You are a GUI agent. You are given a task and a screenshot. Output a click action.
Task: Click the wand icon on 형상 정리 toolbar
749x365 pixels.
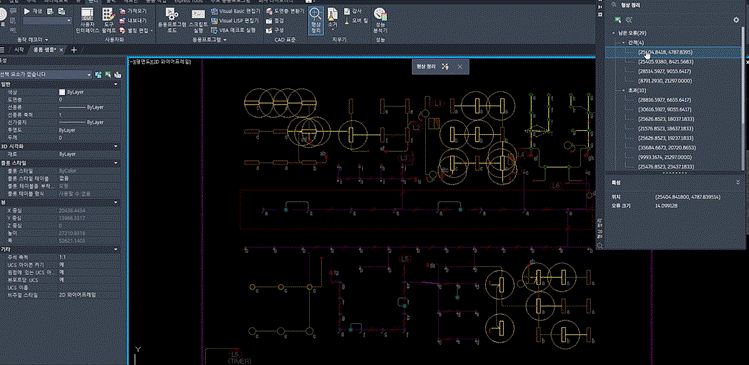click(x=445, y=67)
